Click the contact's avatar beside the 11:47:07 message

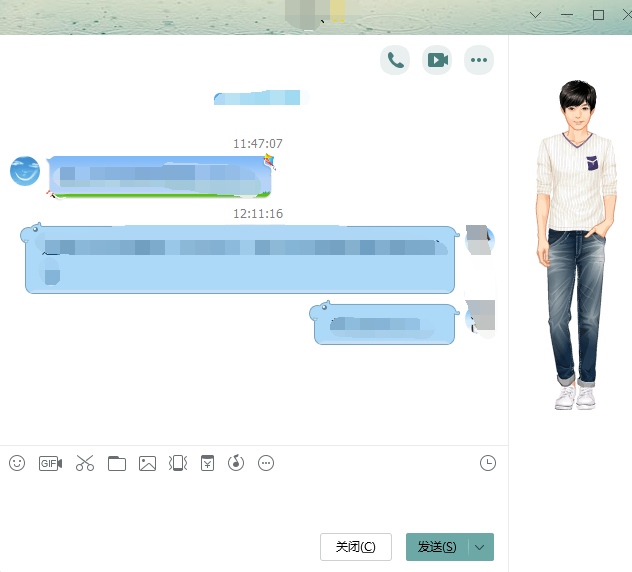(25, 171)
